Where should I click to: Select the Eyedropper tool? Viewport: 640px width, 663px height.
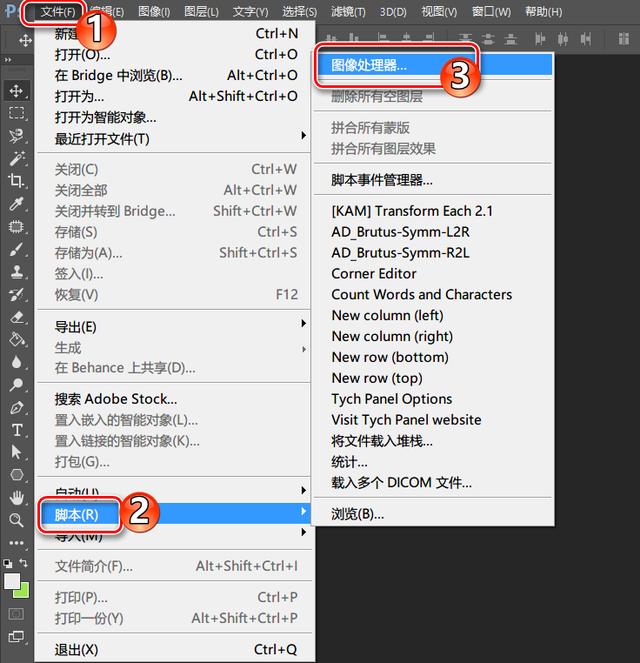pyautogui.click(x=16, y=204)
